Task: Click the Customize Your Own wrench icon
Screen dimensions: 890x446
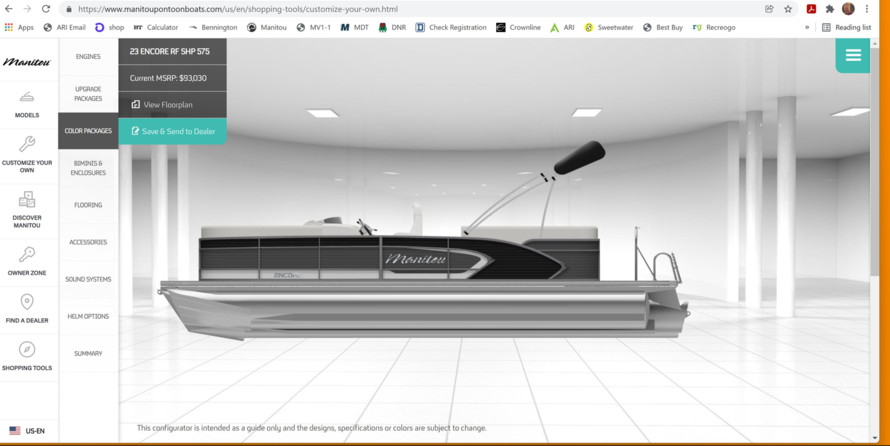Action: point(27,144)
